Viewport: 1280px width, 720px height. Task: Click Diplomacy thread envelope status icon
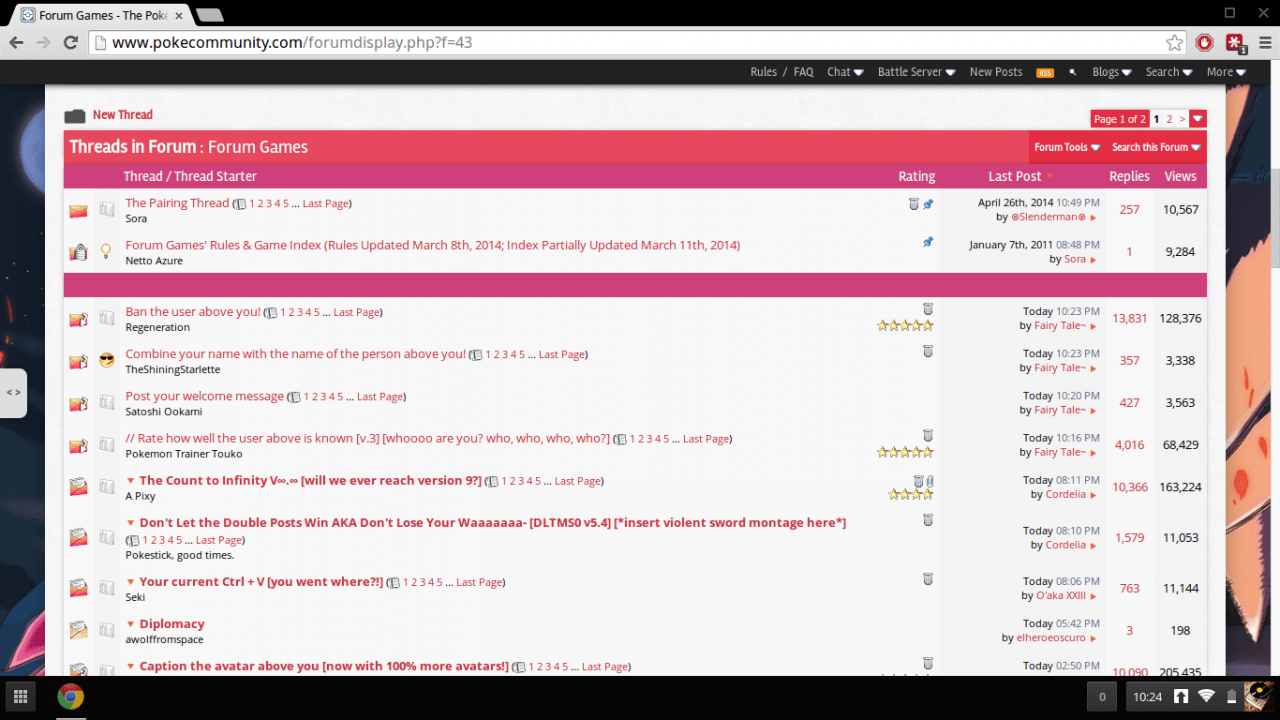coord(78,630)
